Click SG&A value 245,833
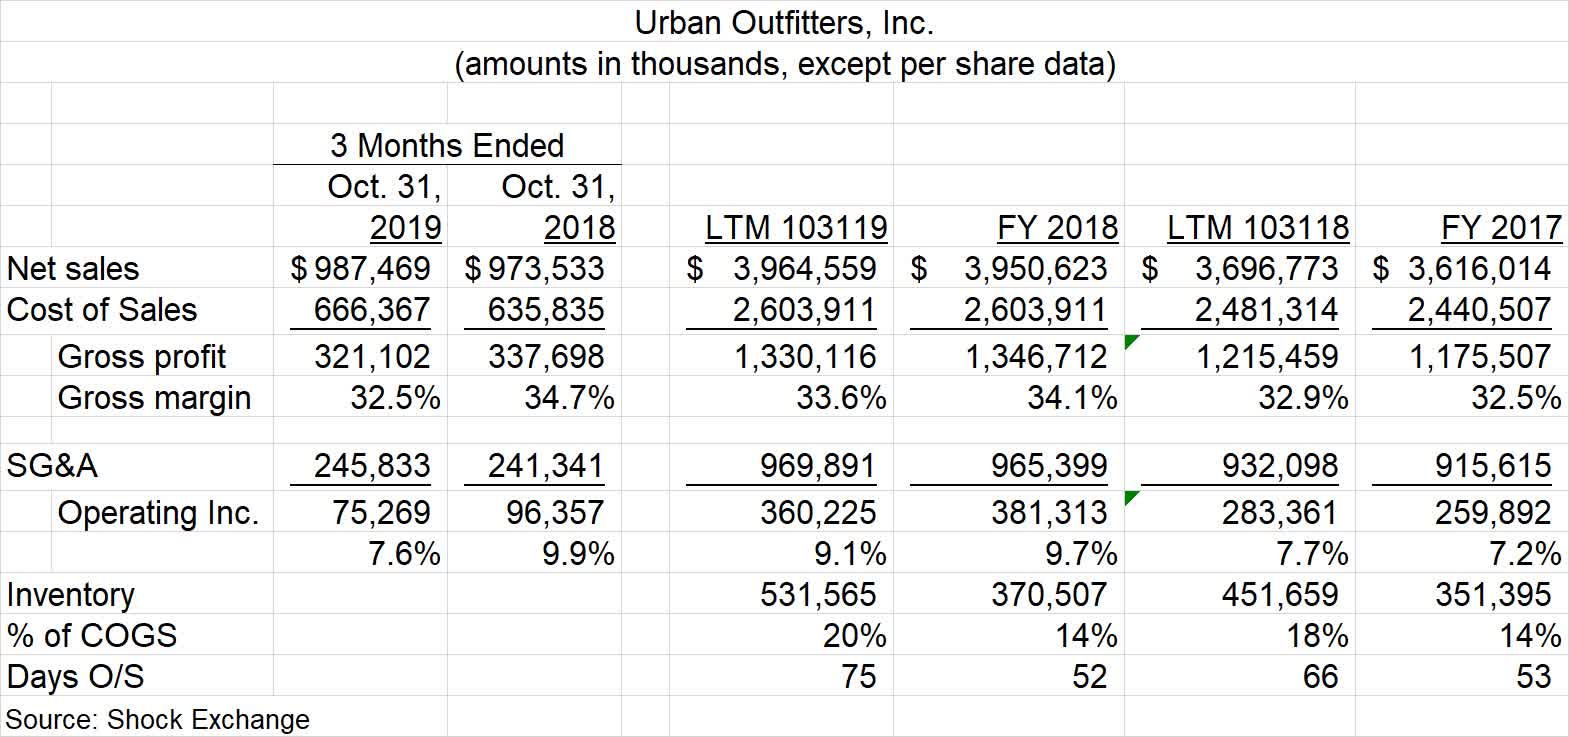The image size is (1569, 737). tap(372, 466)
